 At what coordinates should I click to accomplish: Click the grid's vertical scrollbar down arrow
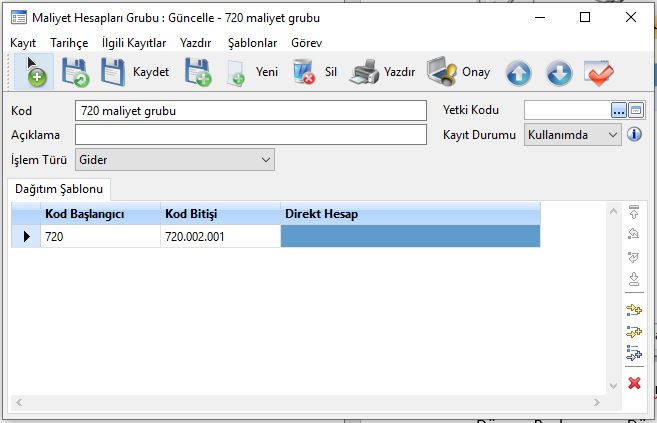pos(612,384)
